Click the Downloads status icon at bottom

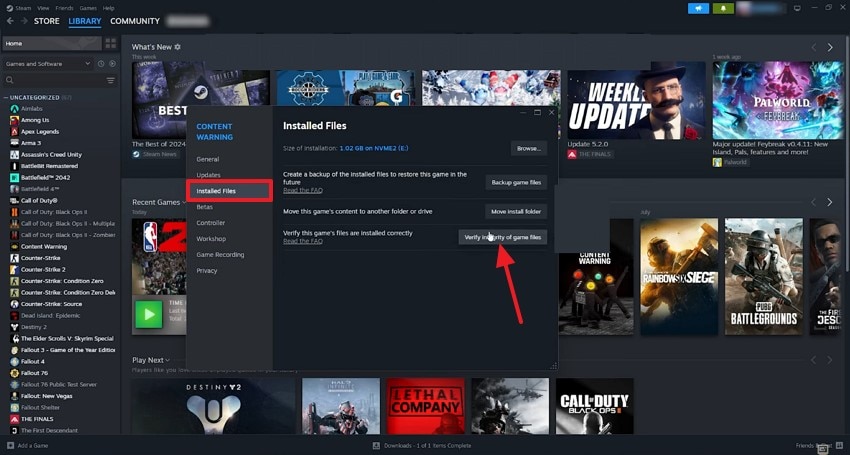[376, 446]
